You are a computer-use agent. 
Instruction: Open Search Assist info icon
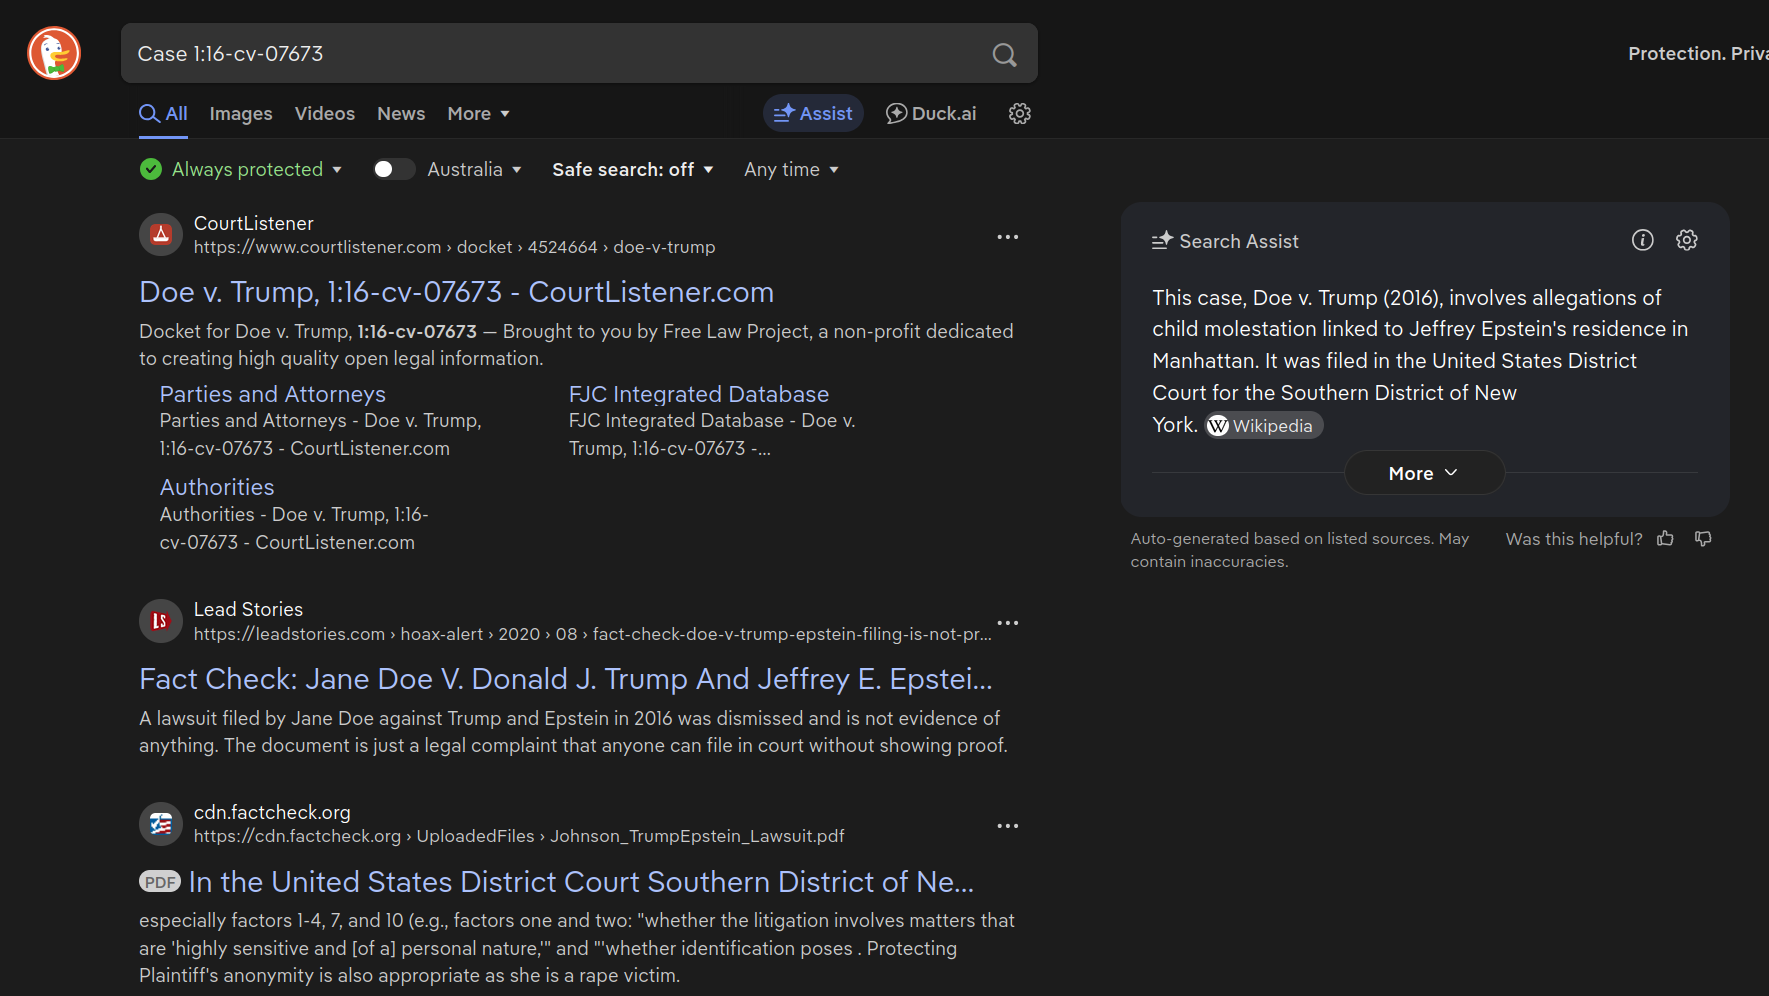click(x=1642, y=240)
